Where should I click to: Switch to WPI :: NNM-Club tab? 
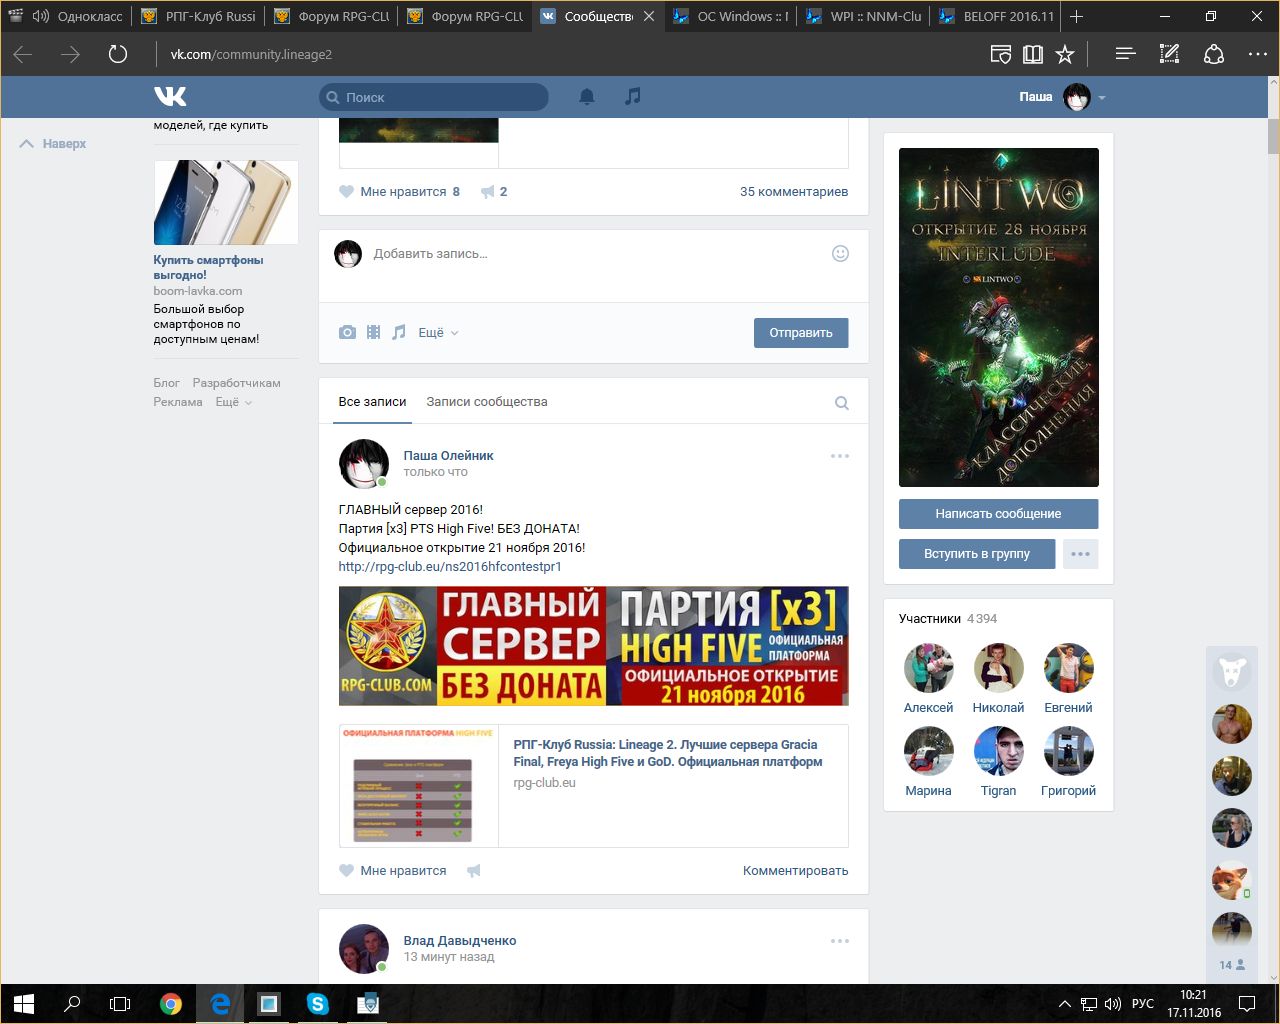865,16
